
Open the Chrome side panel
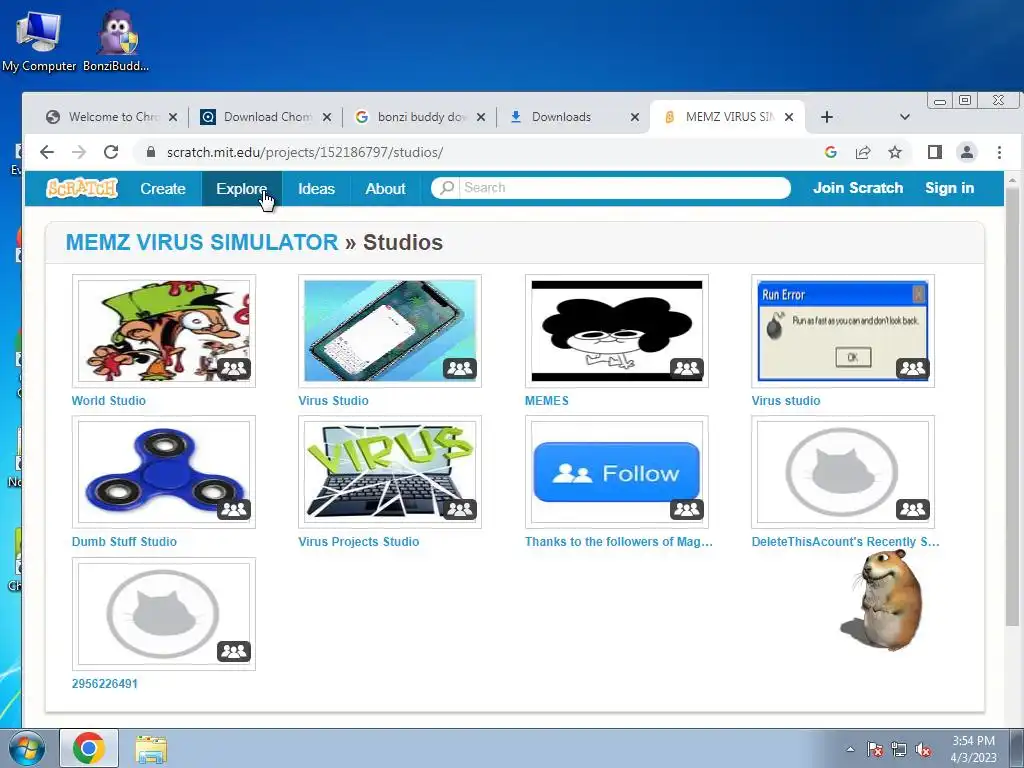pyautogui.click(x=935, y=152)
